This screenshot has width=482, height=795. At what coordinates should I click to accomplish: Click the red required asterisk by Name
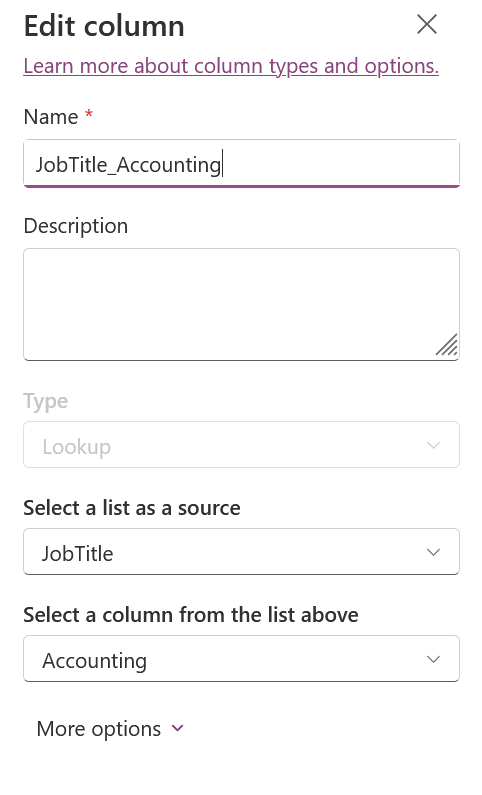(x=89, y=113)
